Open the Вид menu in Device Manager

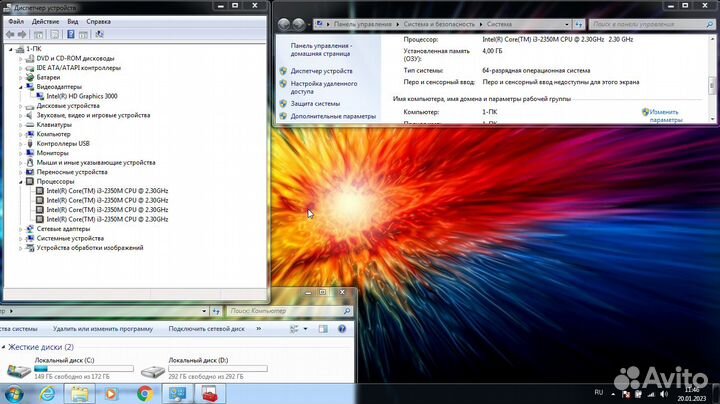coord(73,22)
